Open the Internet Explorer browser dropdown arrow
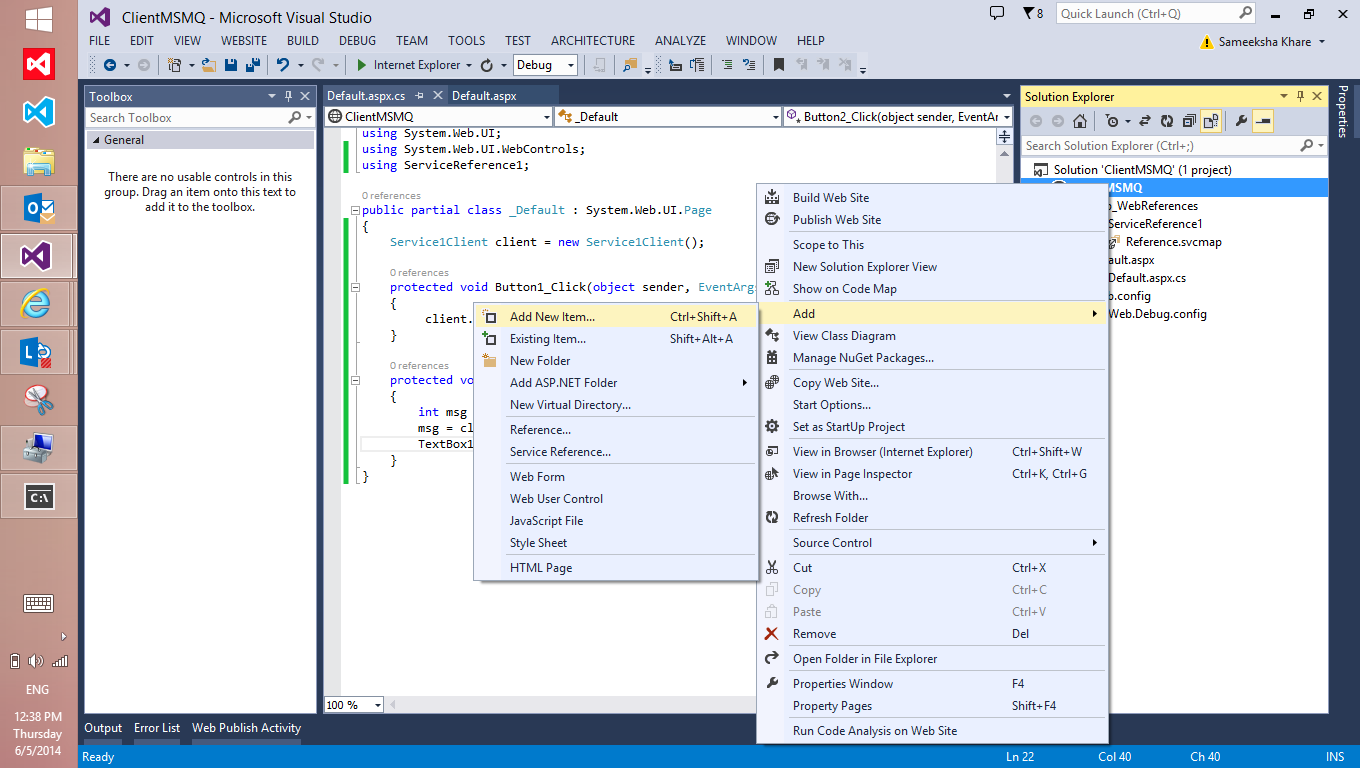 pos(470,65)
